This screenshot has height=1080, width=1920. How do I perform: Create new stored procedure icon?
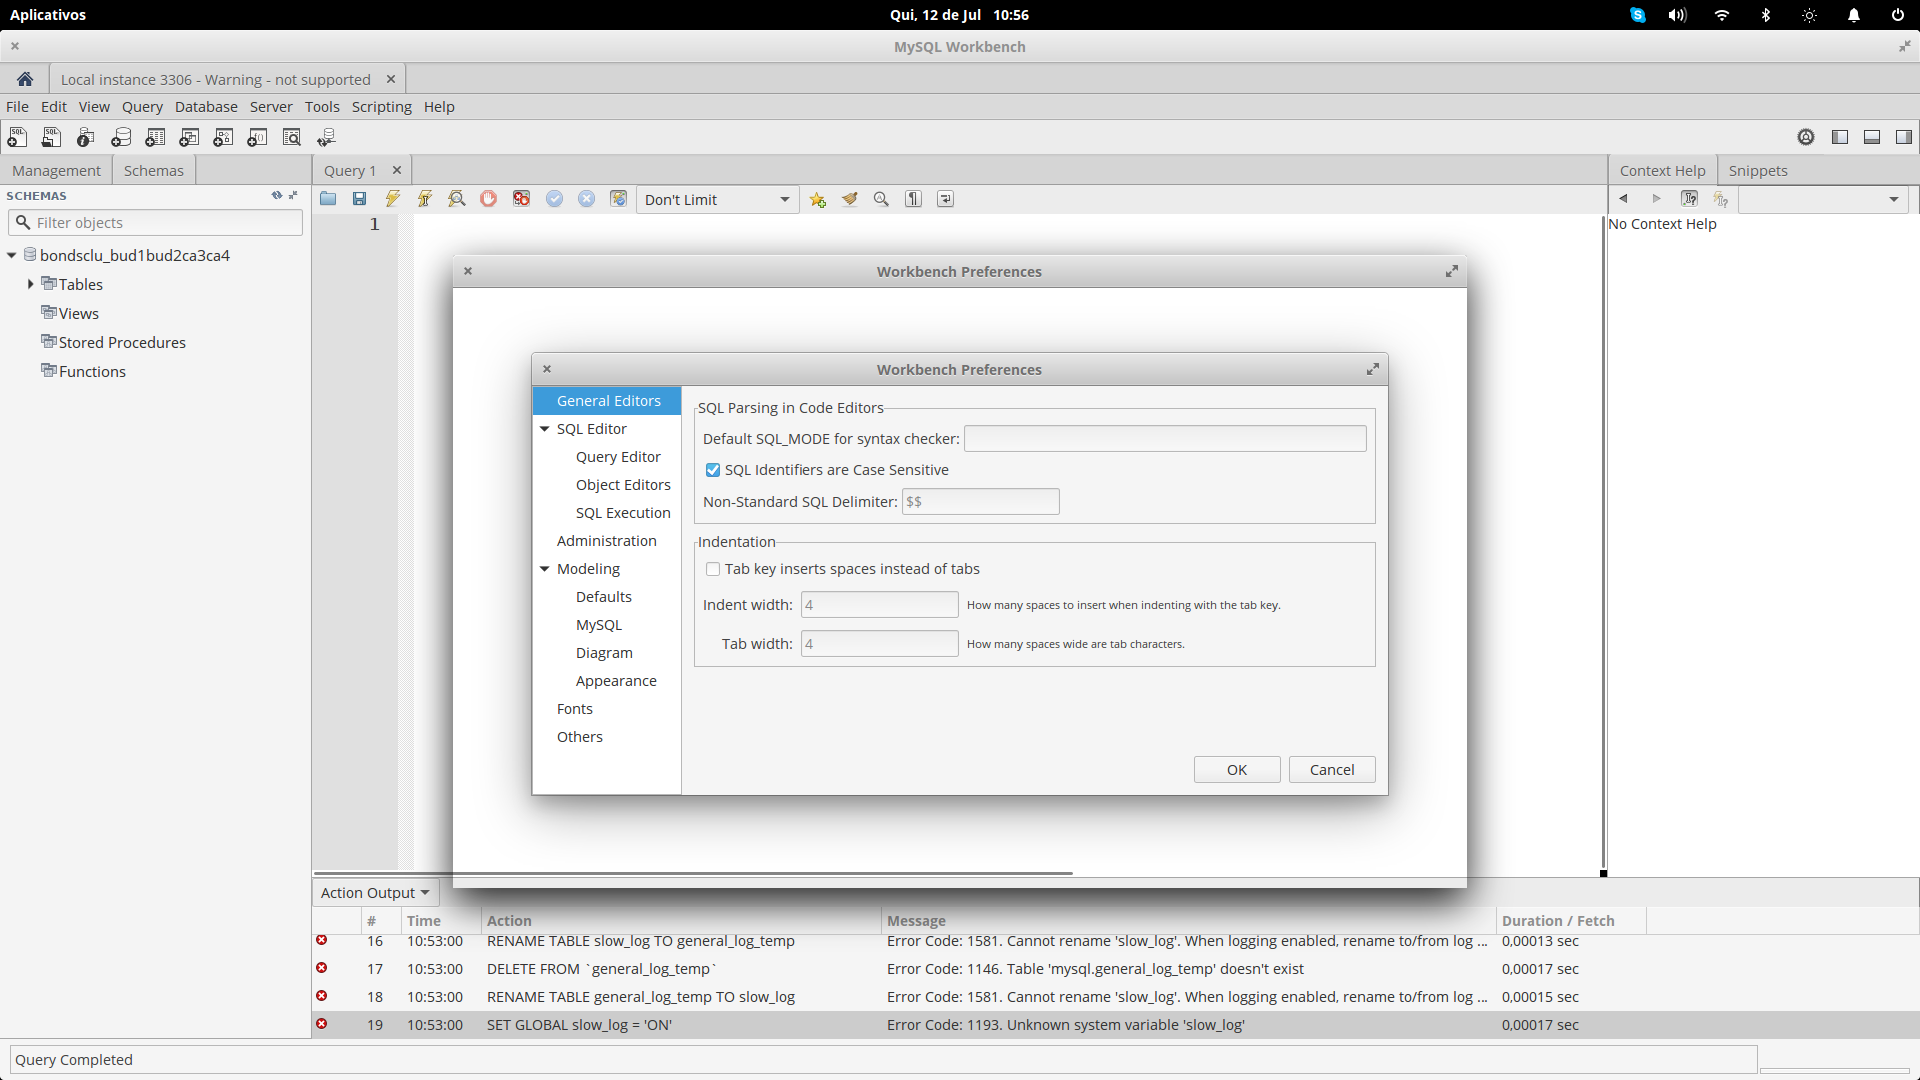(223, 137)
